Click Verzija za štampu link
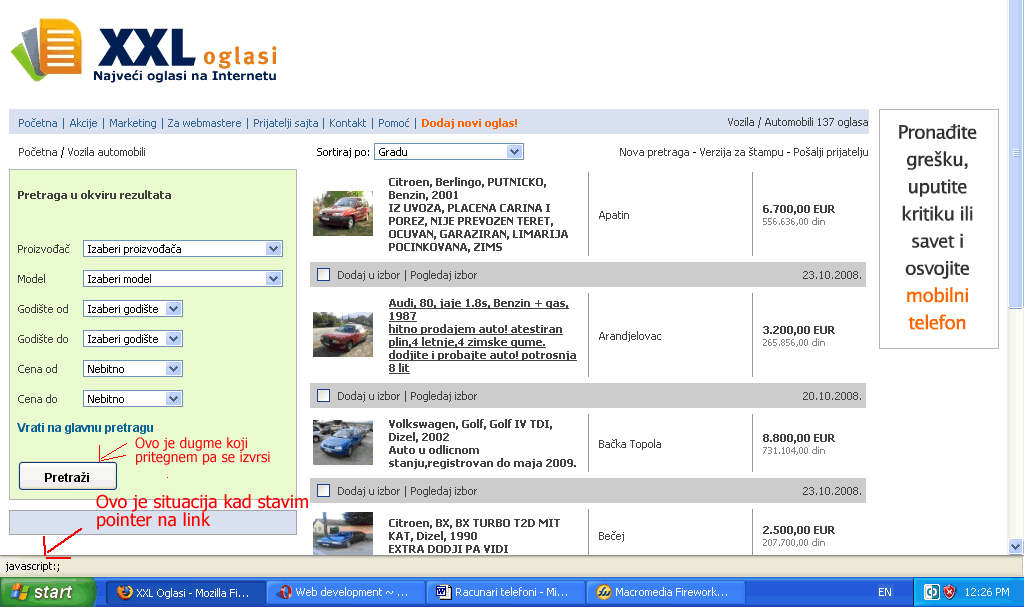 (x=741, y=152)
